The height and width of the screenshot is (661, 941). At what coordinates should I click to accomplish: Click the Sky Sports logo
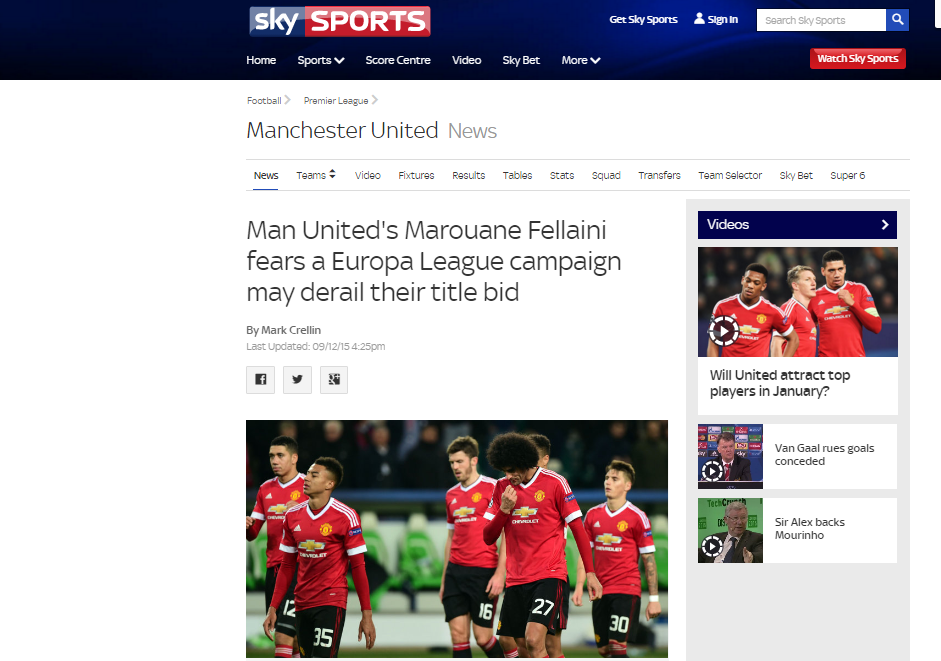tap(340, 22)
